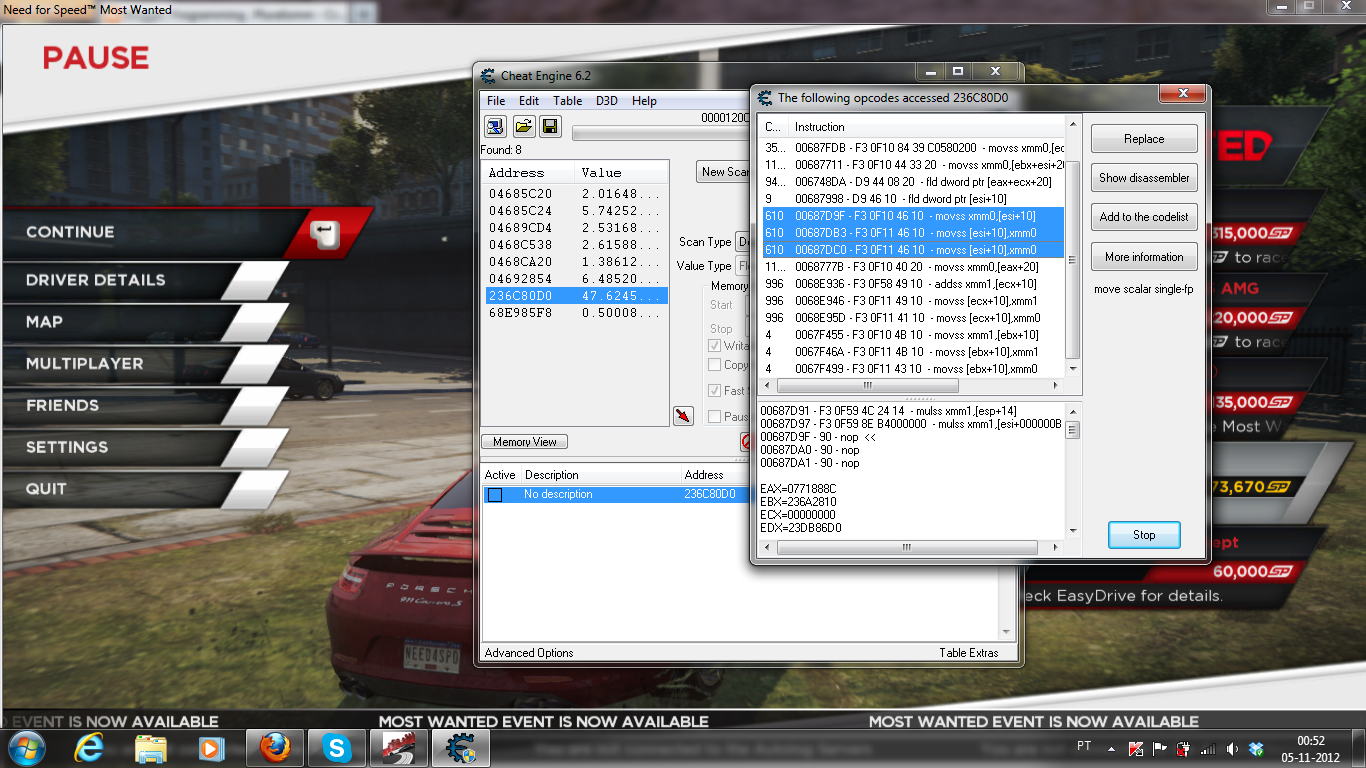The height and width of the screenshot is (768, 1366).
Task: Open the Windows Start menu
Action: click(x=26, y=747)
